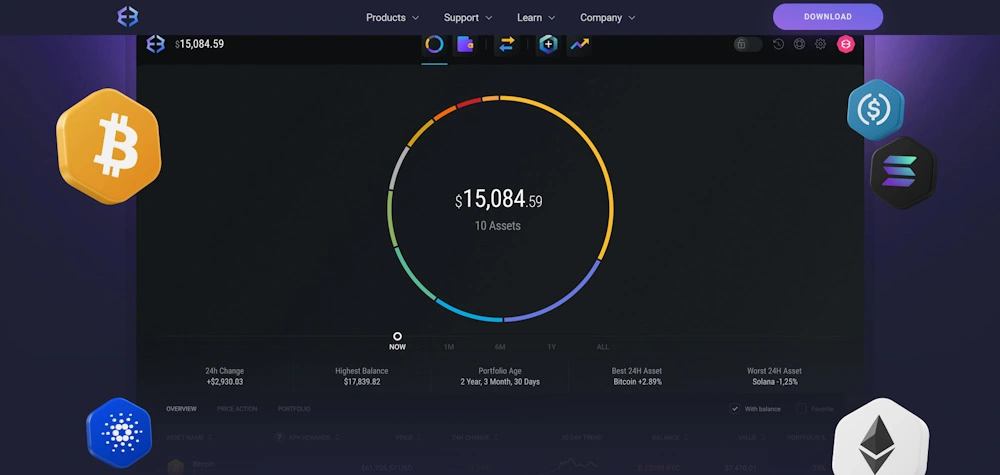The image size is (1000, 475).
Task: Uncheck the With balance checkbox
Action: click(x=735, y=409)
